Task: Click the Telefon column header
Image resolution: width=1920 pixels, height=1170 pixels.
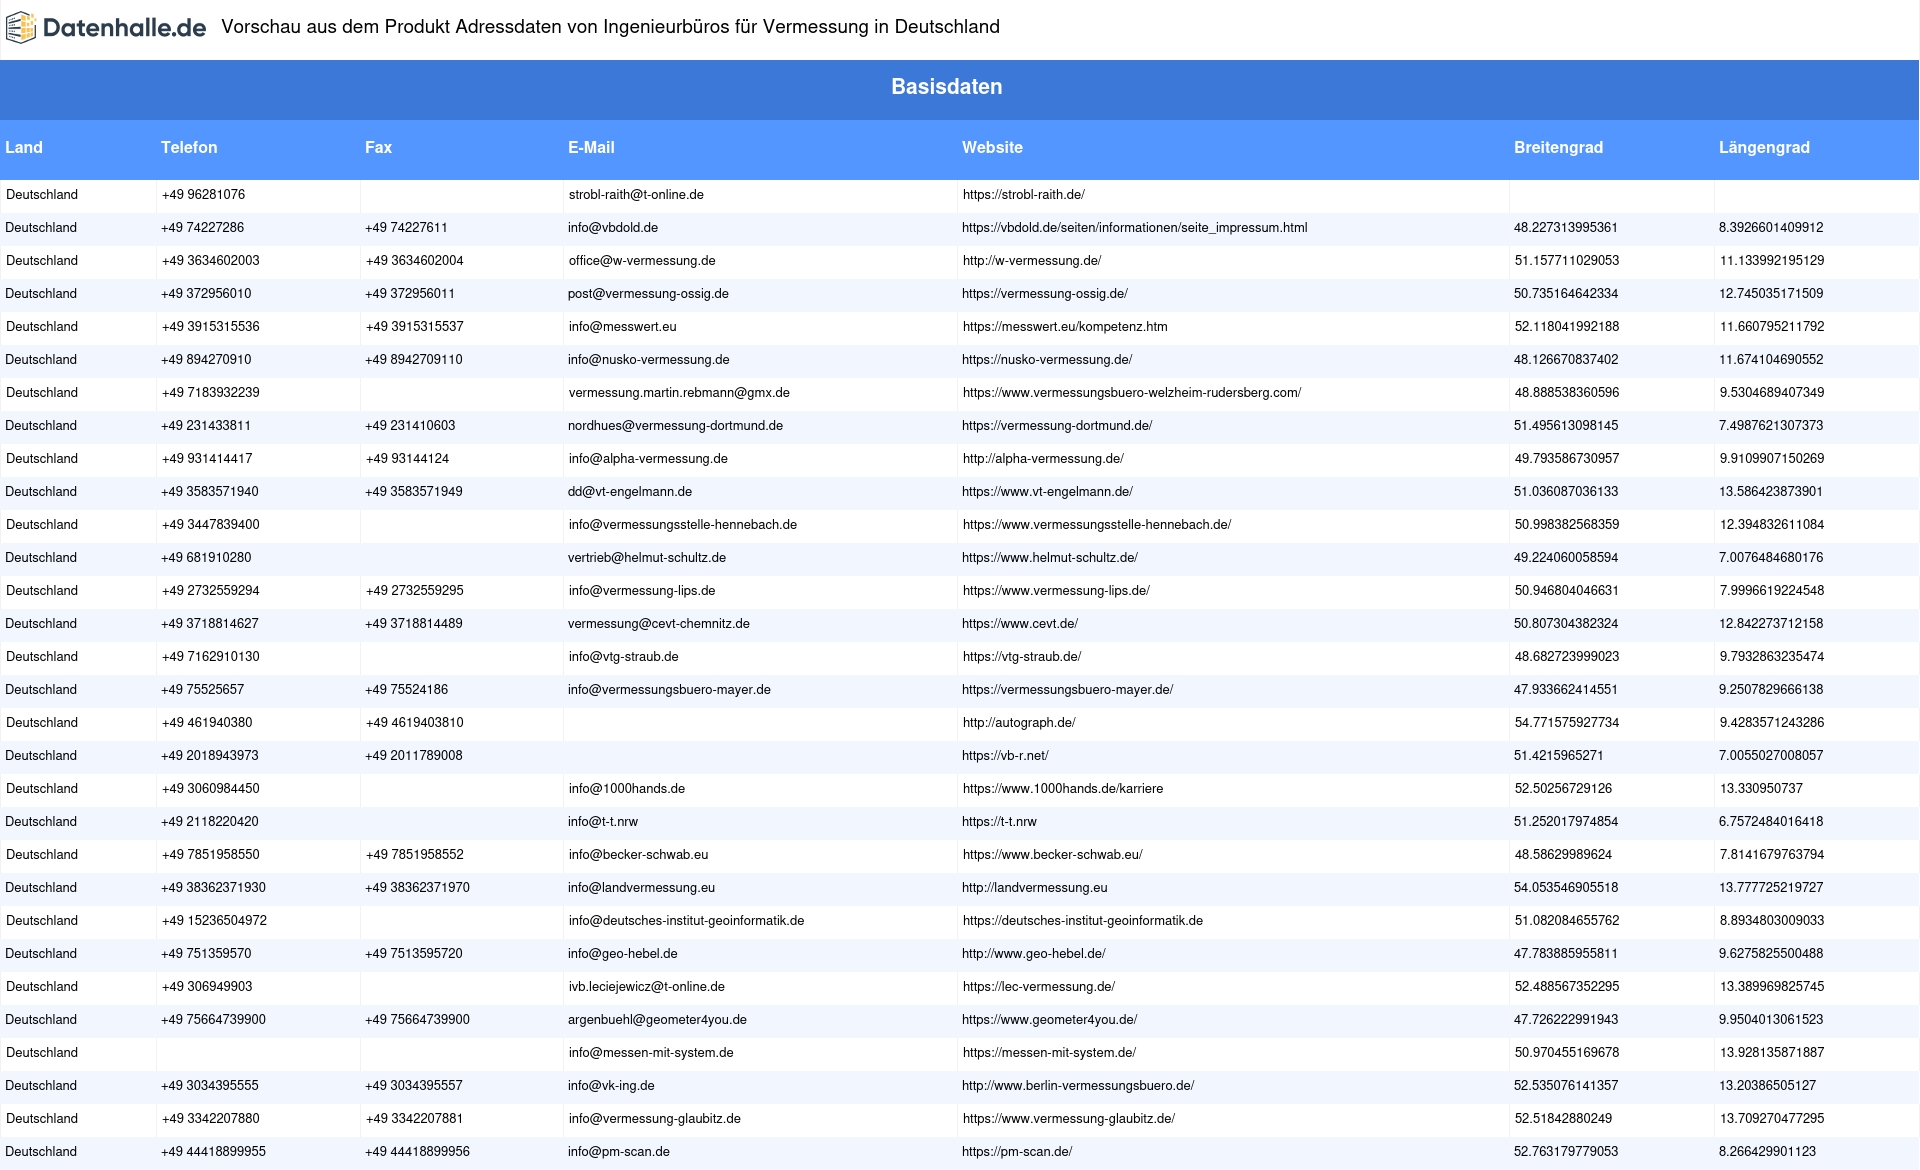Action: [189, 147]
